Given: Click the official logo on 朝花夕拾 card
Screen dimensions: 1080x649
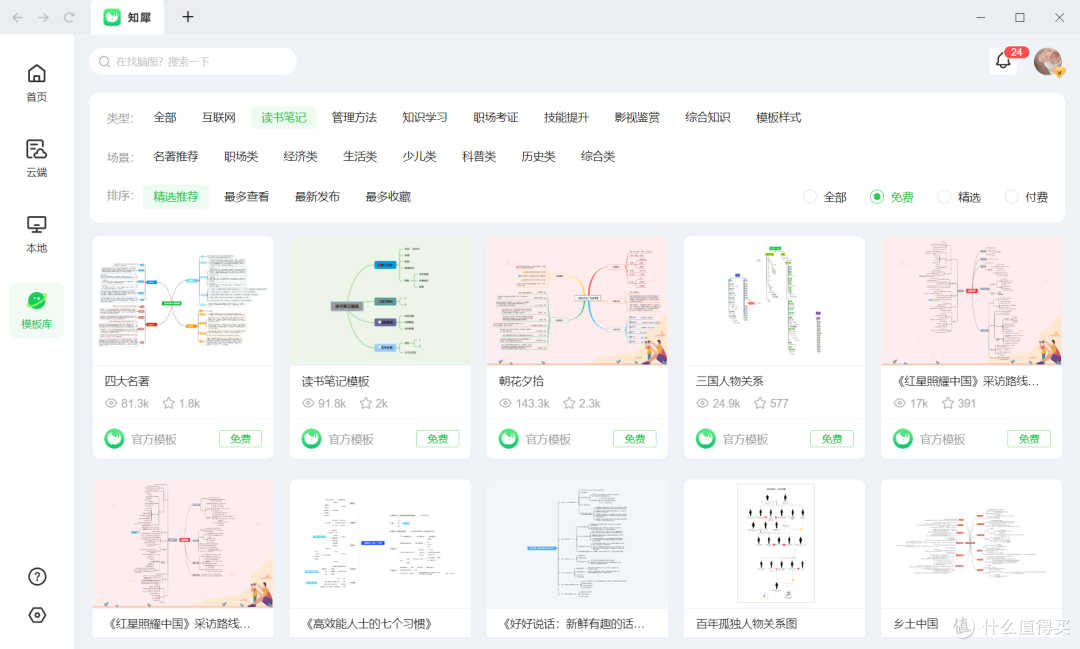Looking at the screenshot, I should [508, 439].
